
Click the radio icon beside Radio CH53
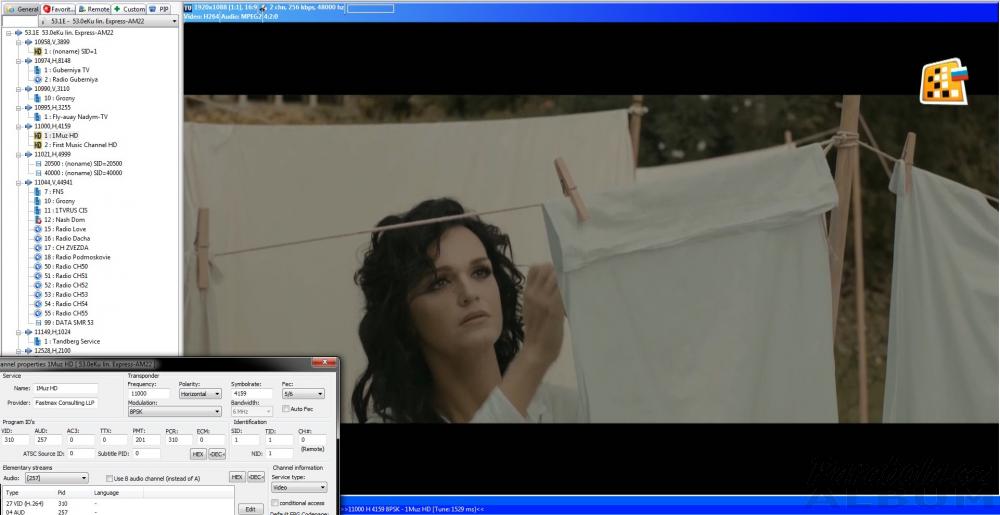[x=38, y=294]
